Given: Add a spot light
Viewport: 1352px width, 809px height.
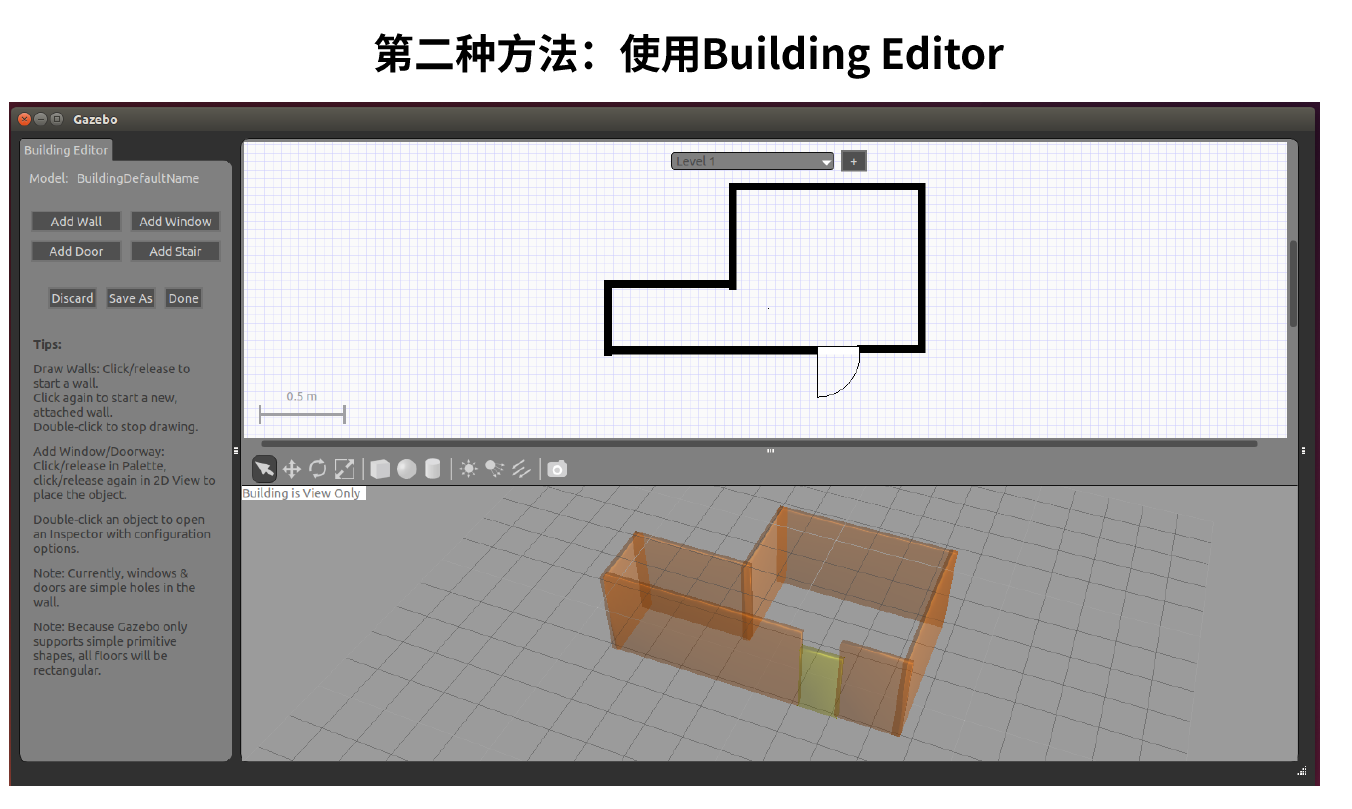Looking at the screenshot, I should (x=495, y=468).
